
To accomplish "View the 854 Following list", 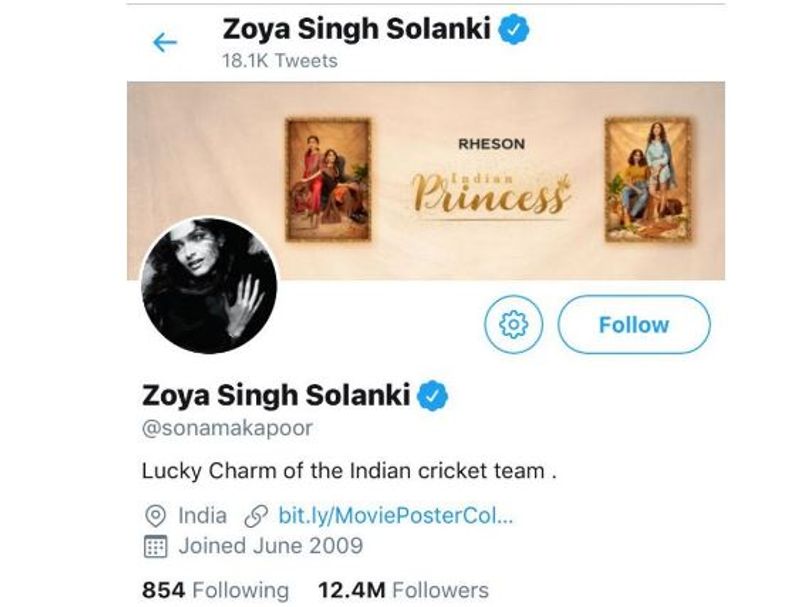I will 215,590.
